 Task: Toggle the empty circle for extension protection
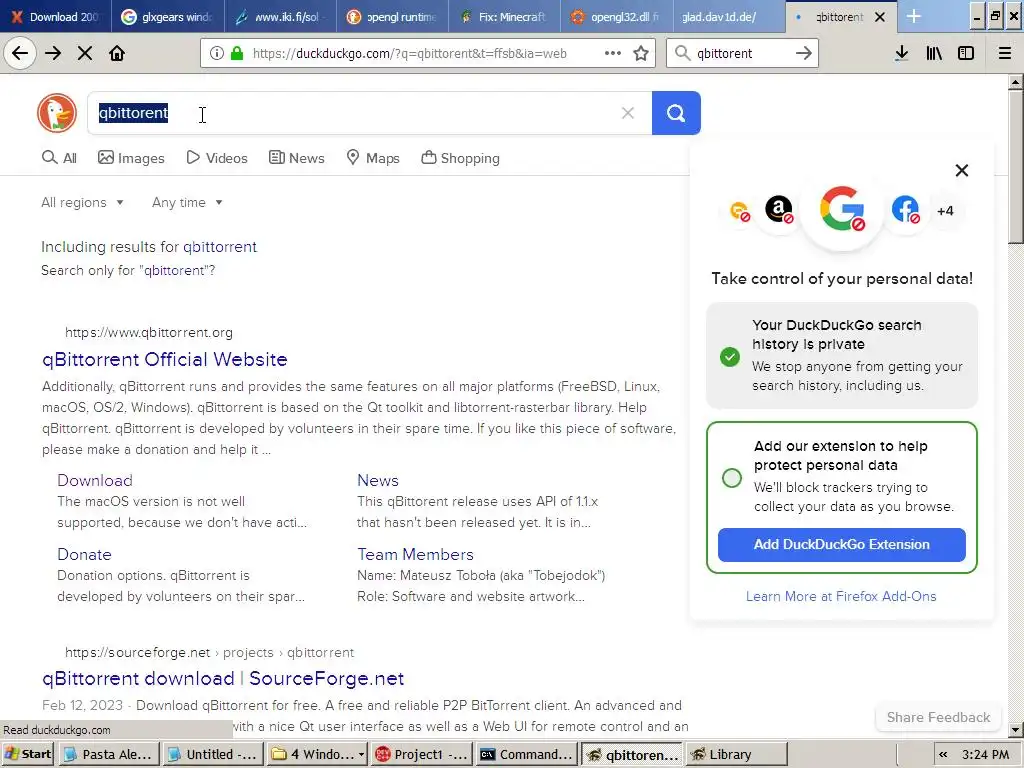click(x=731, y=477)
